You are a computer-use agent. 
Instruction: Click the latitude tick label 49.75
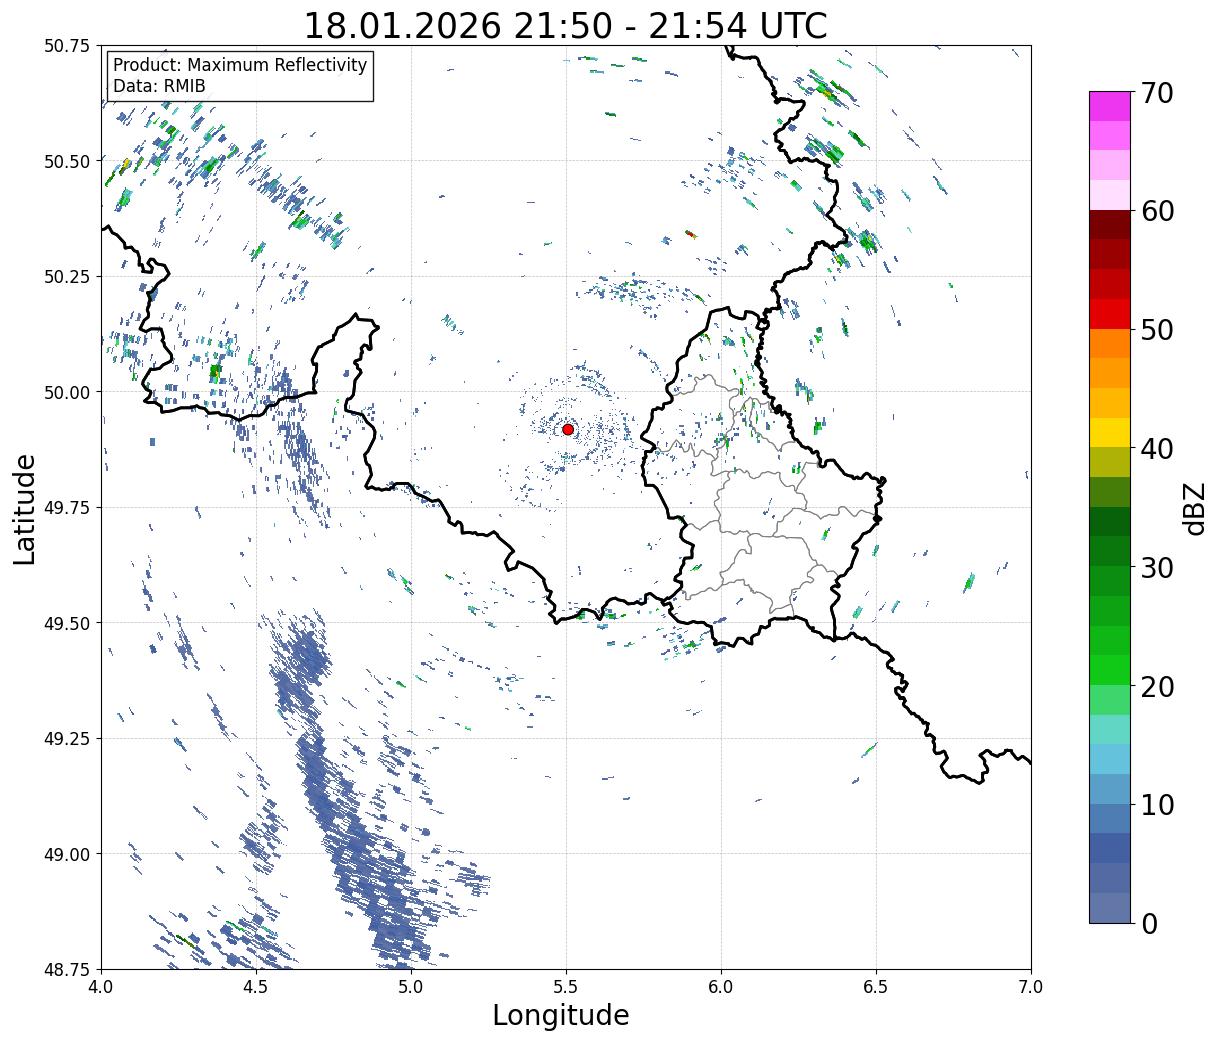pos(67,508)
